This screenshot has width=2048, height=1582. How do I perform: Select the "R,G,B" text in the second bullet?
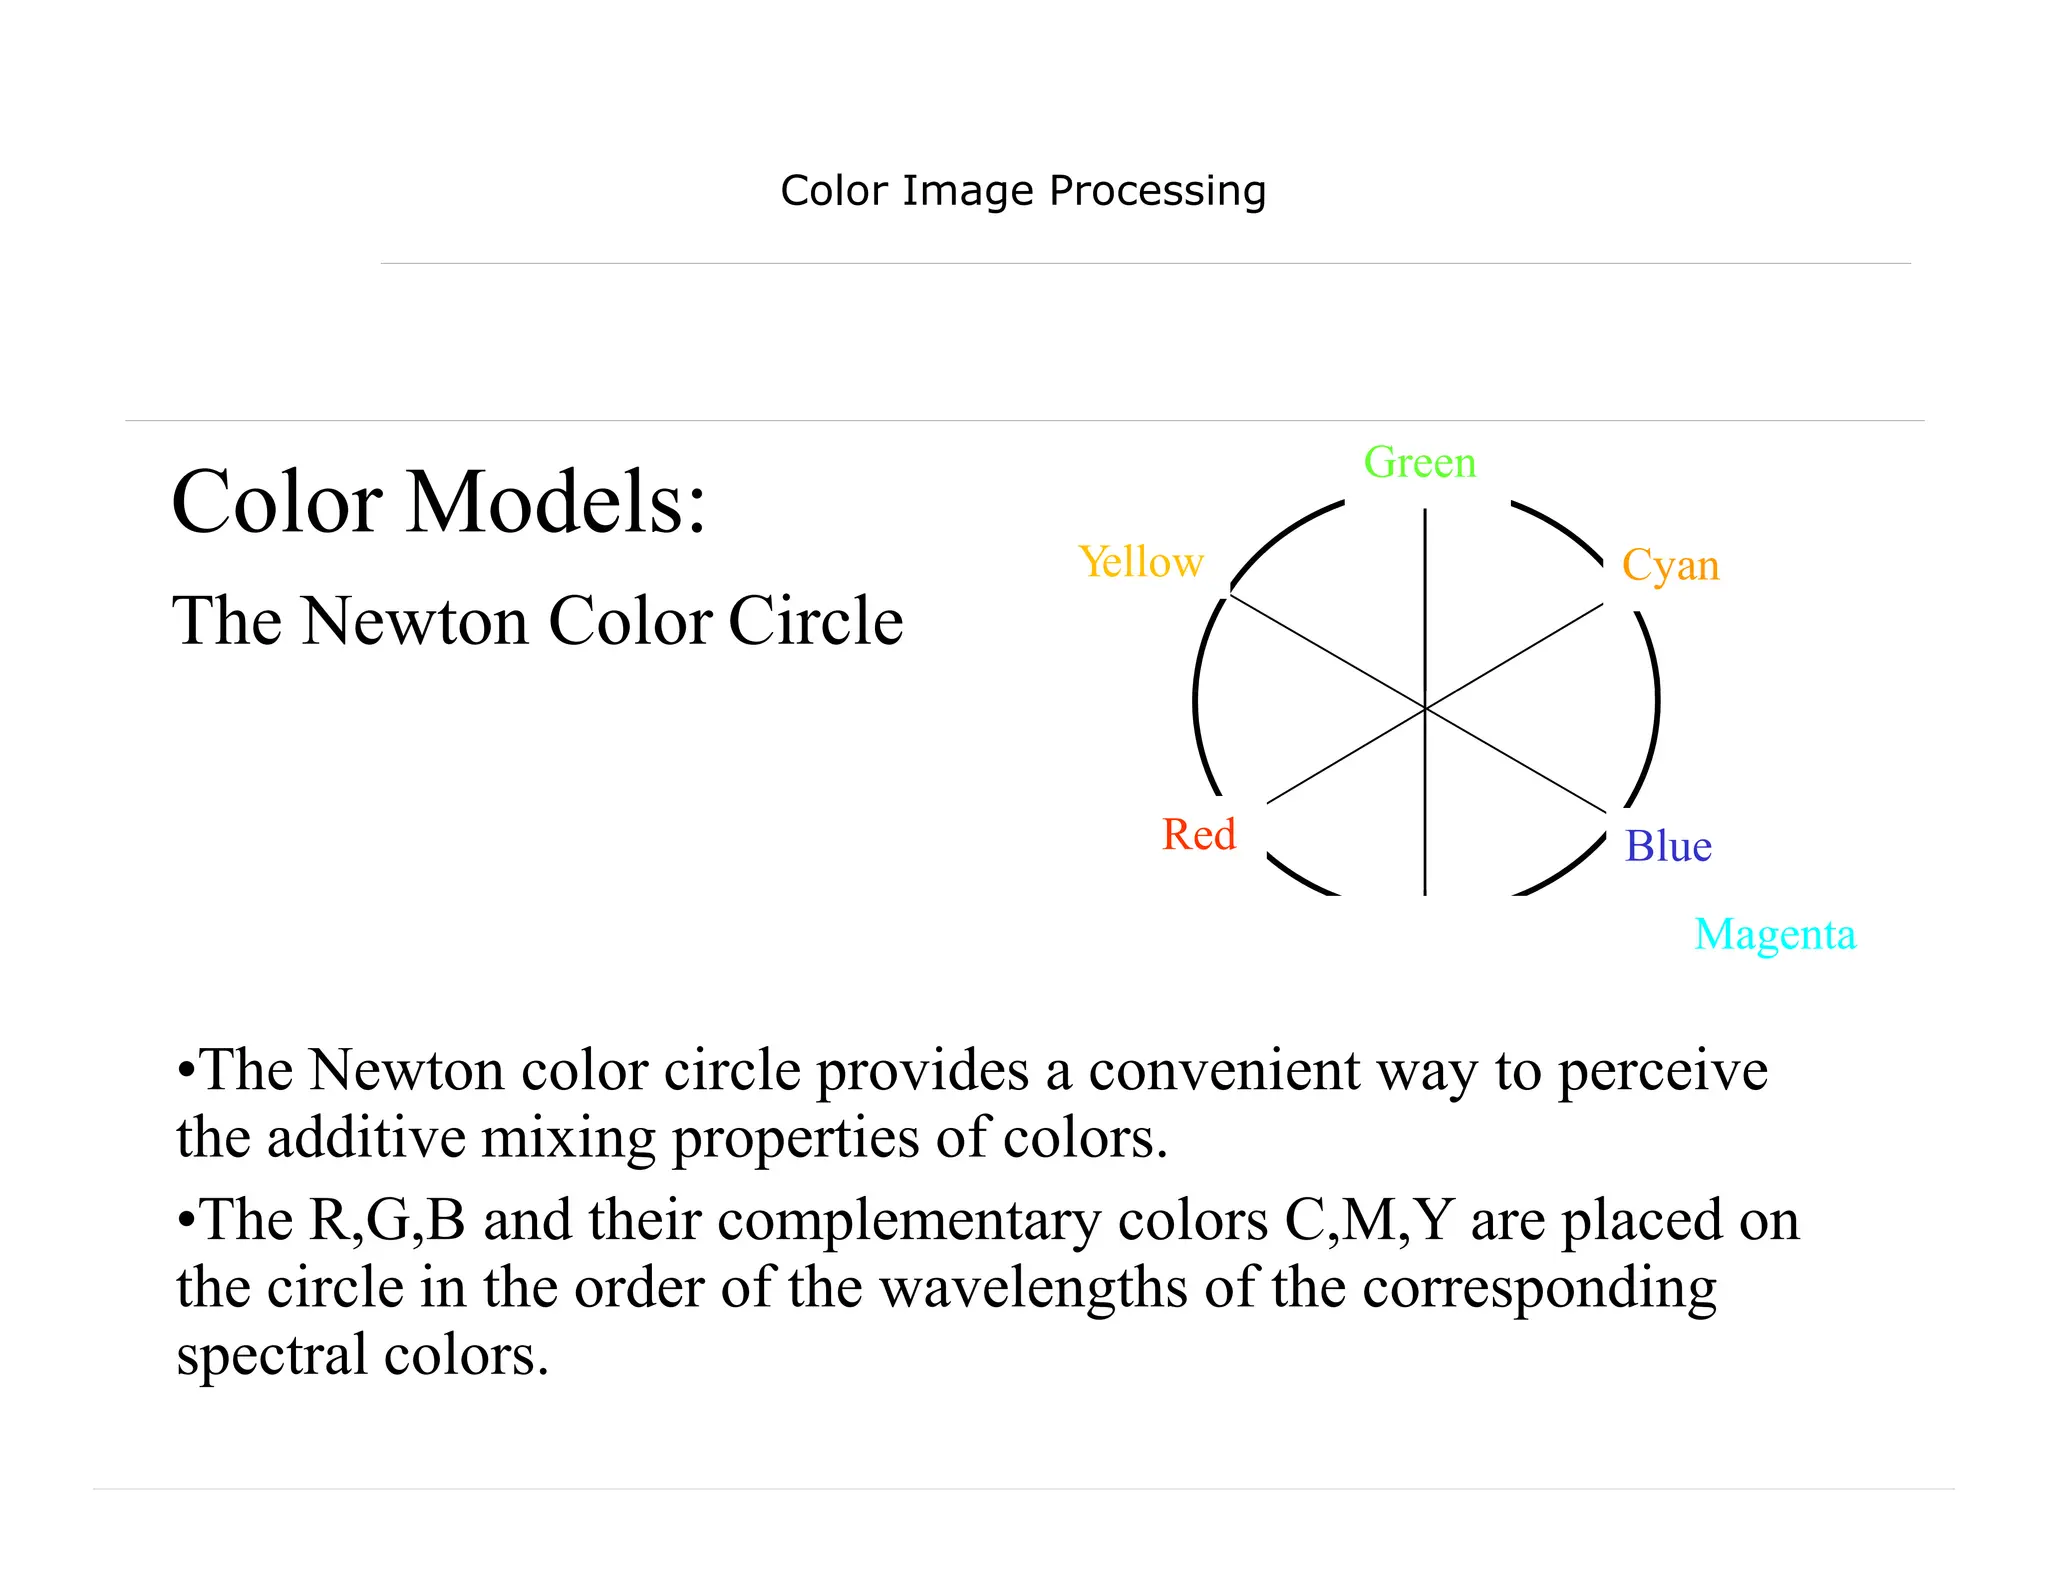point(388,1221)
